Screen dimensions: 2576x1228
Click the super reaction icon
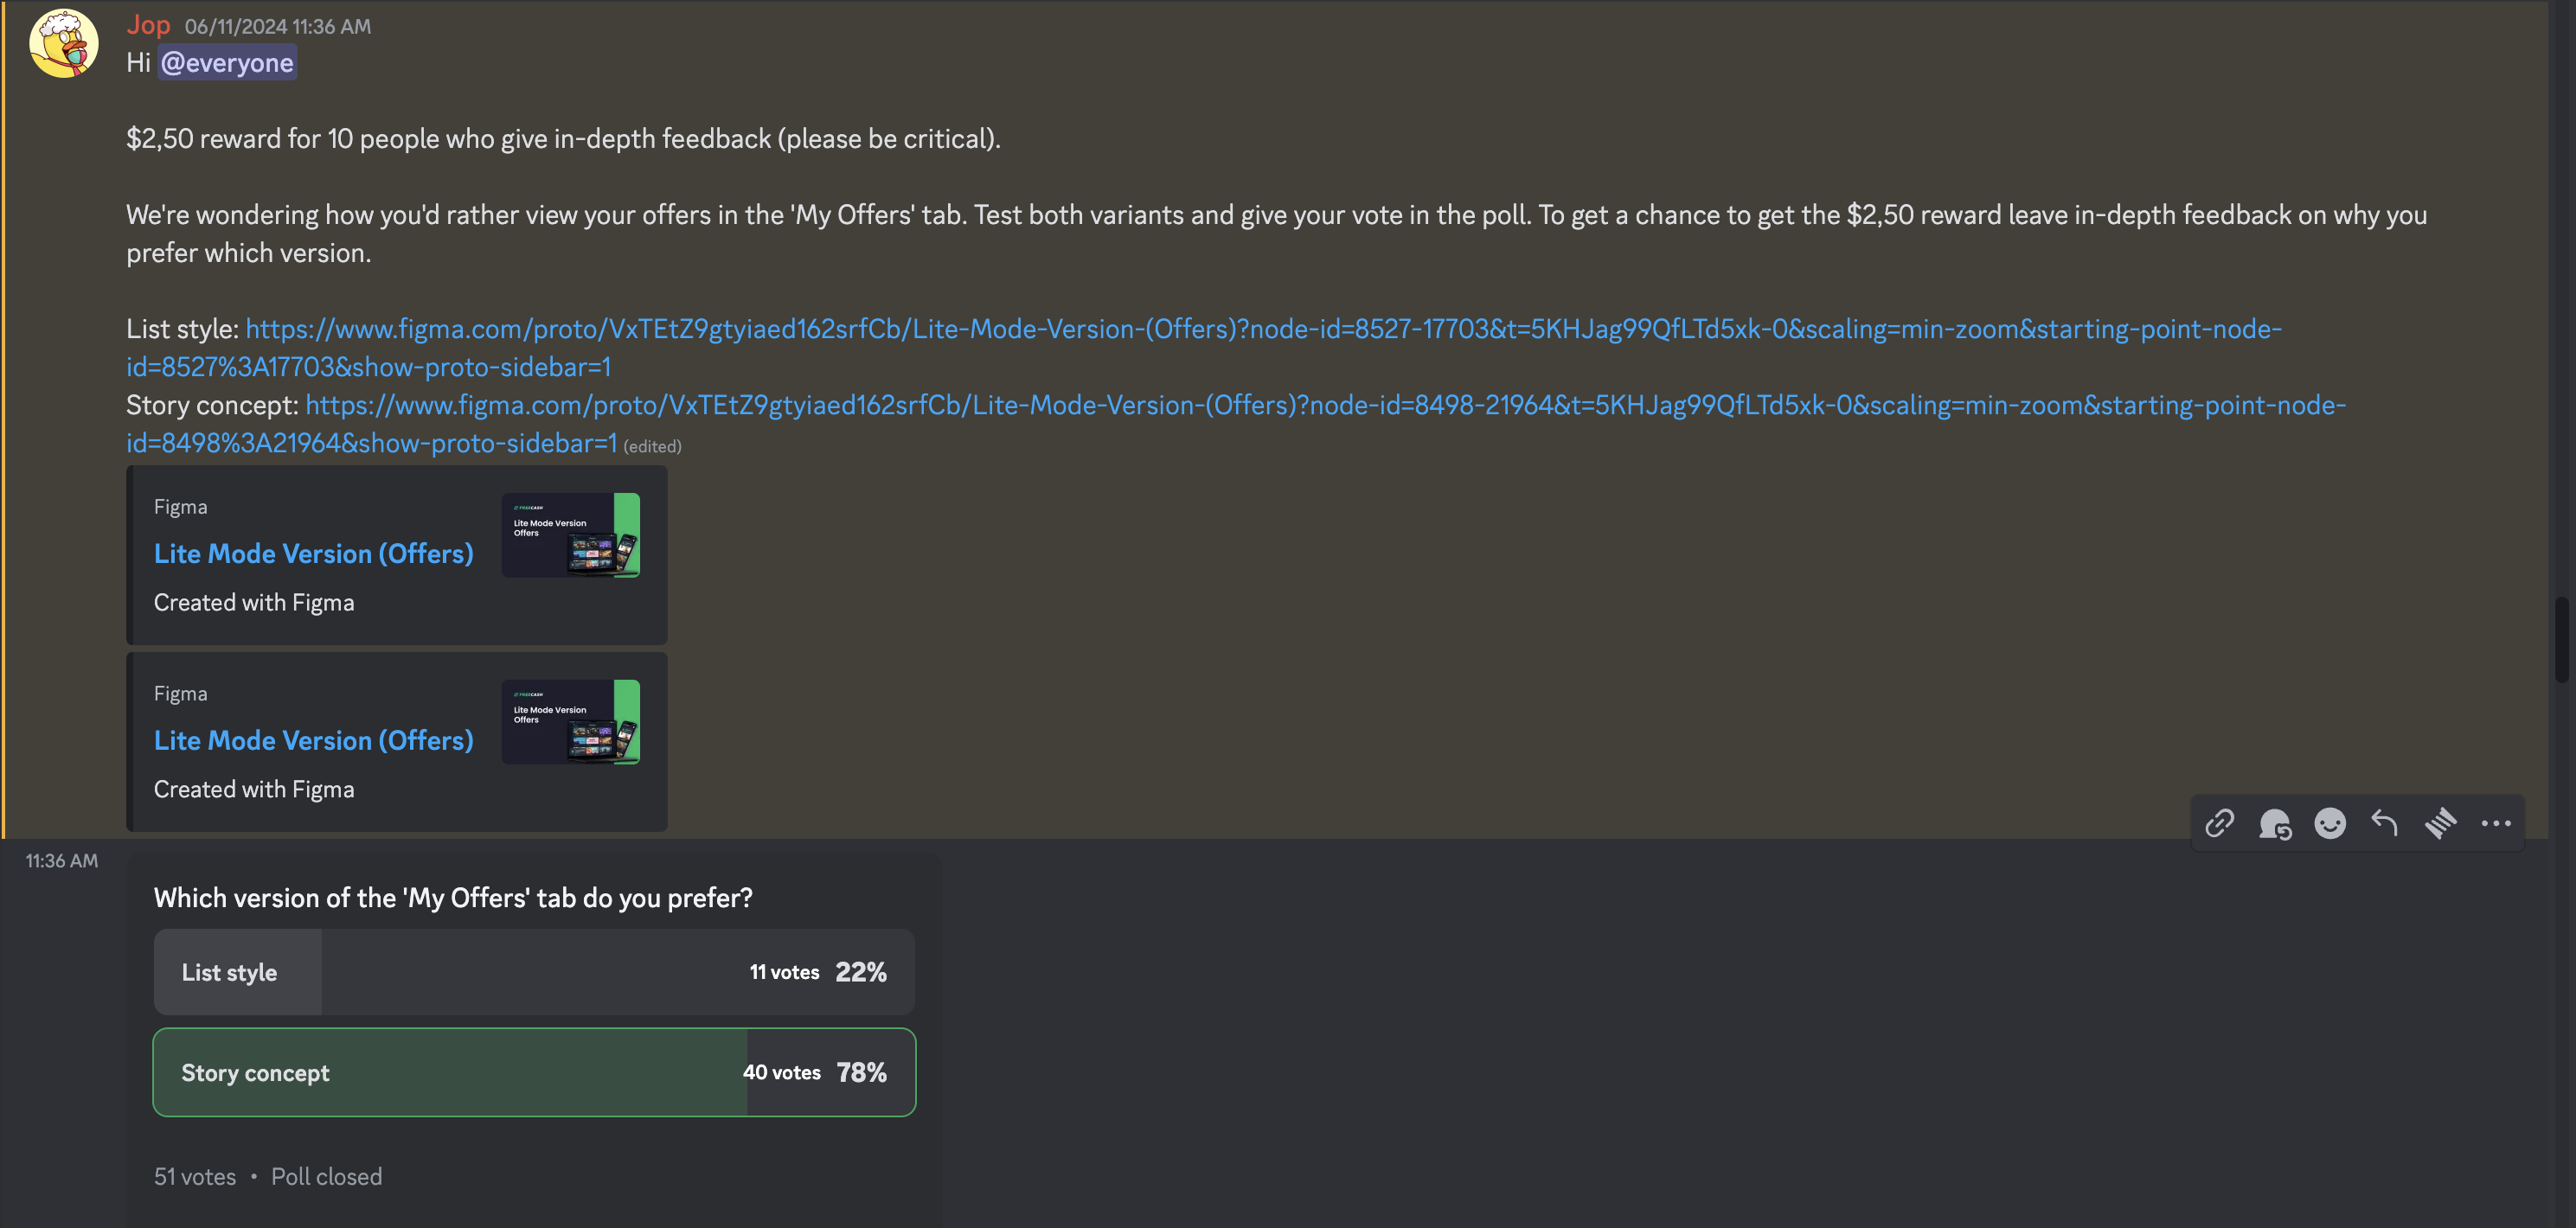pyautogui.click(x=2274, y=823)
